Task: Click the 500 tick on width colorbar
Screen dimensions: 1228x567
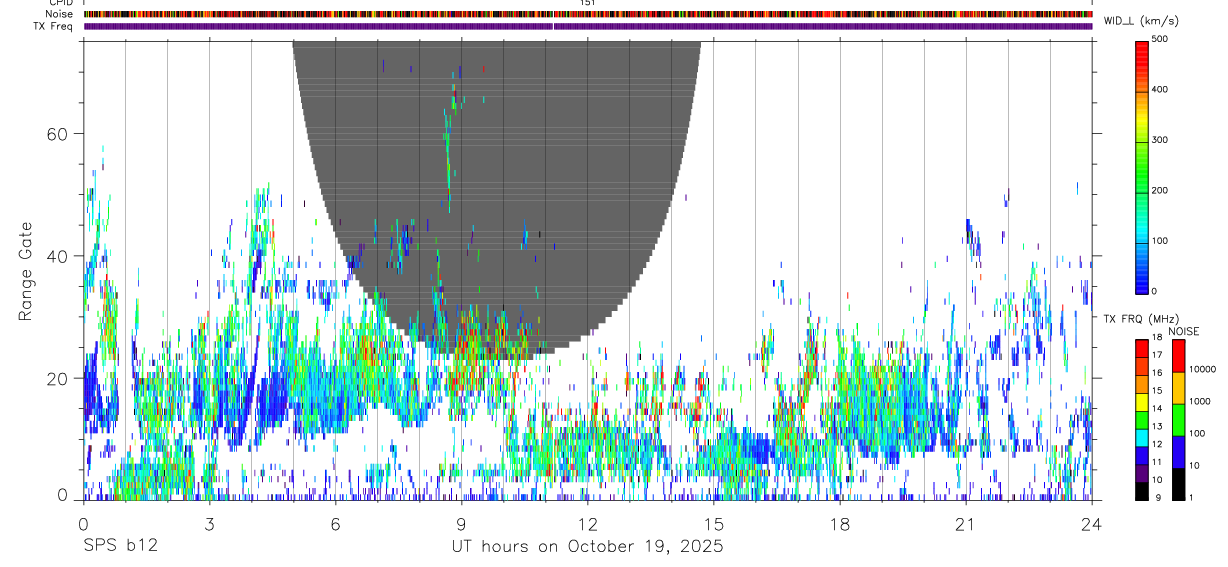Action: [1161, 40]
